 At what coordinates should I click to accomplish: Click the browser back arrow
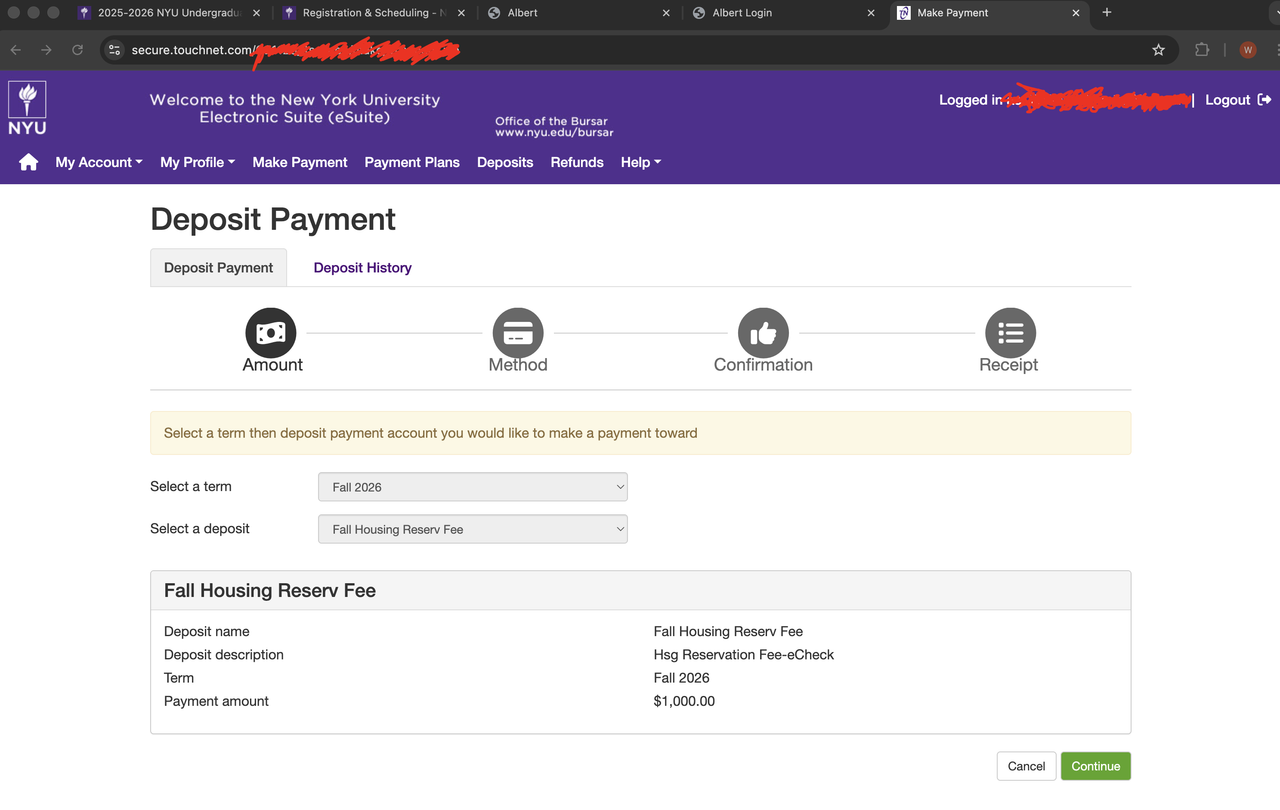tap(16, 50)
